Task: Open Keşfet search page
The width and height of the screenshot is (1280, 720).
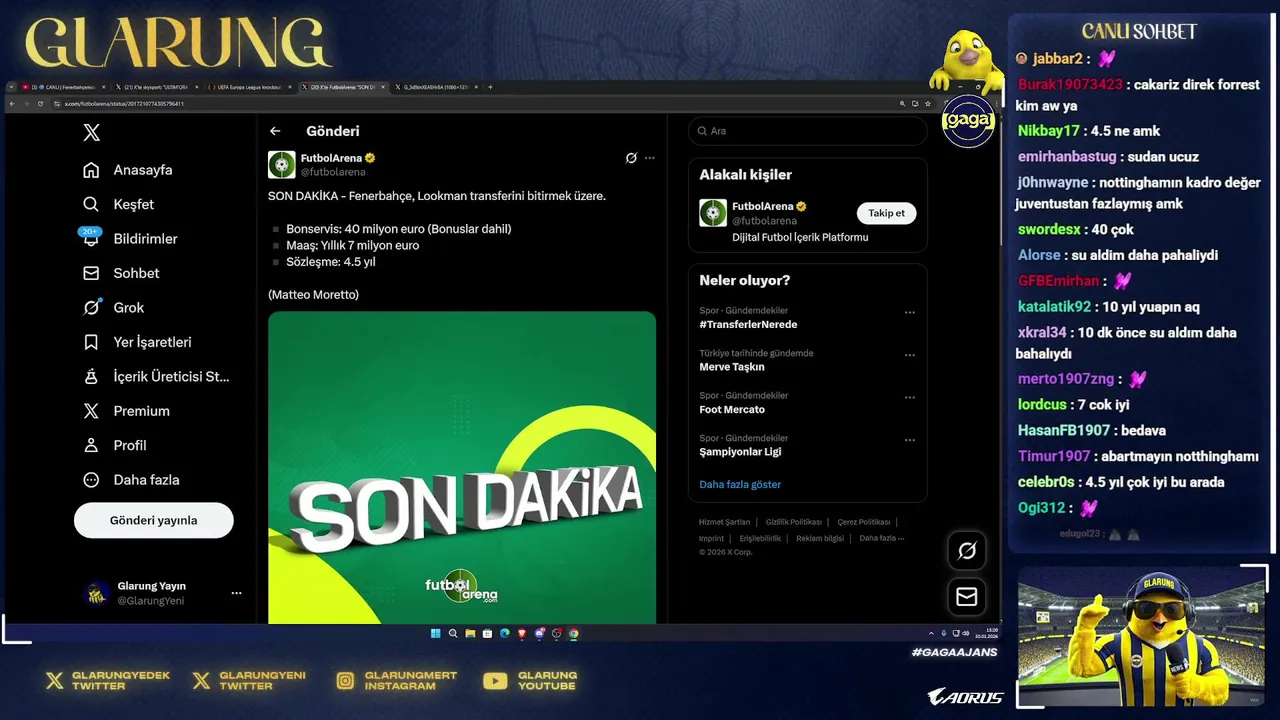Action: [118, 204]
